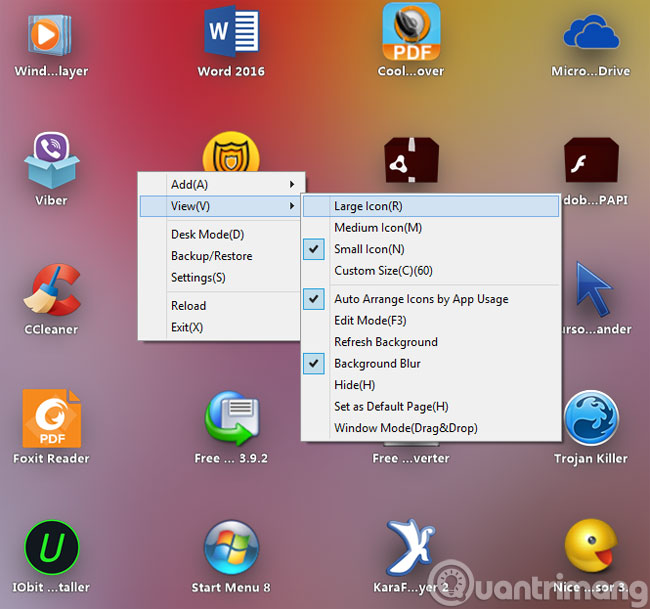Click Reload in the context menu
The height and width of the screenshot is (609, 650).
coord(220,306)
